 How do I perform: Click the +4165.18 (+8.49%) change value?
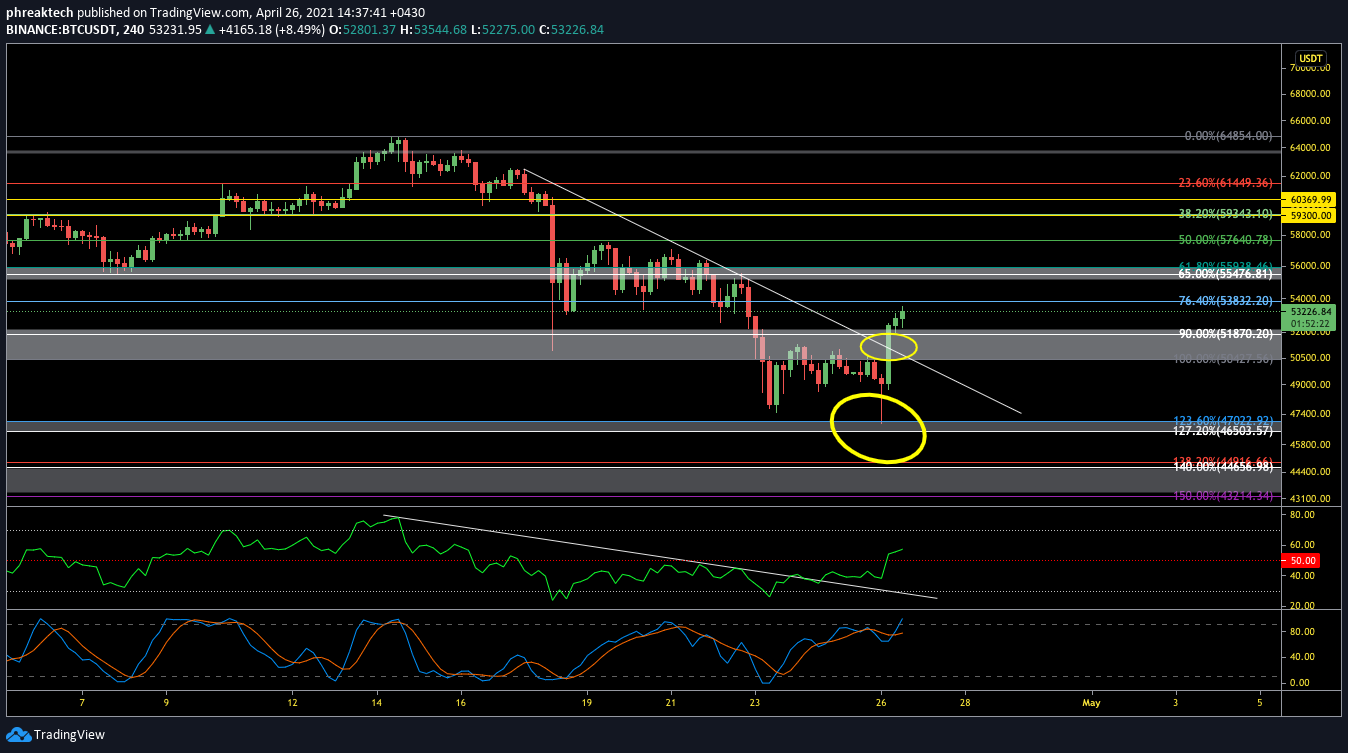click(271, 29)
